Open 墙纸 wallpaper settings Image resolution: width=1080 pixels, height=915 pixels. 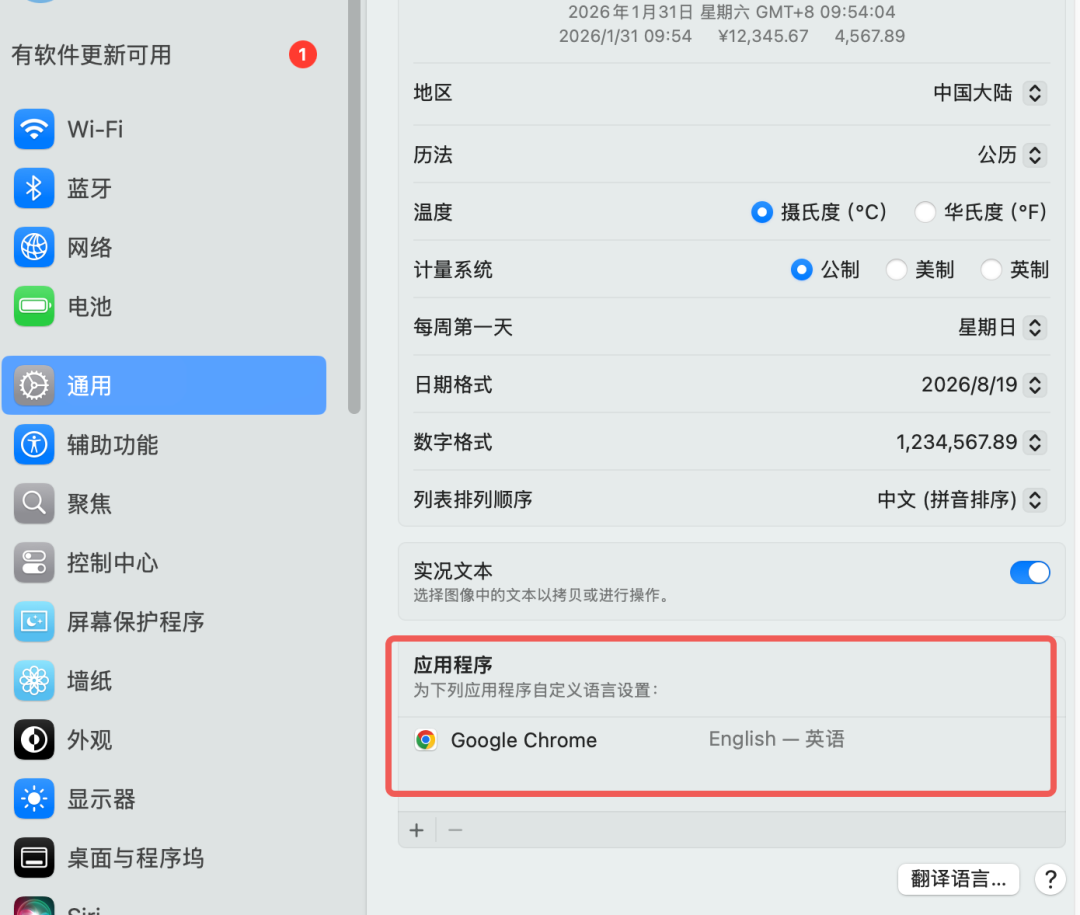[x=86, y=680]
